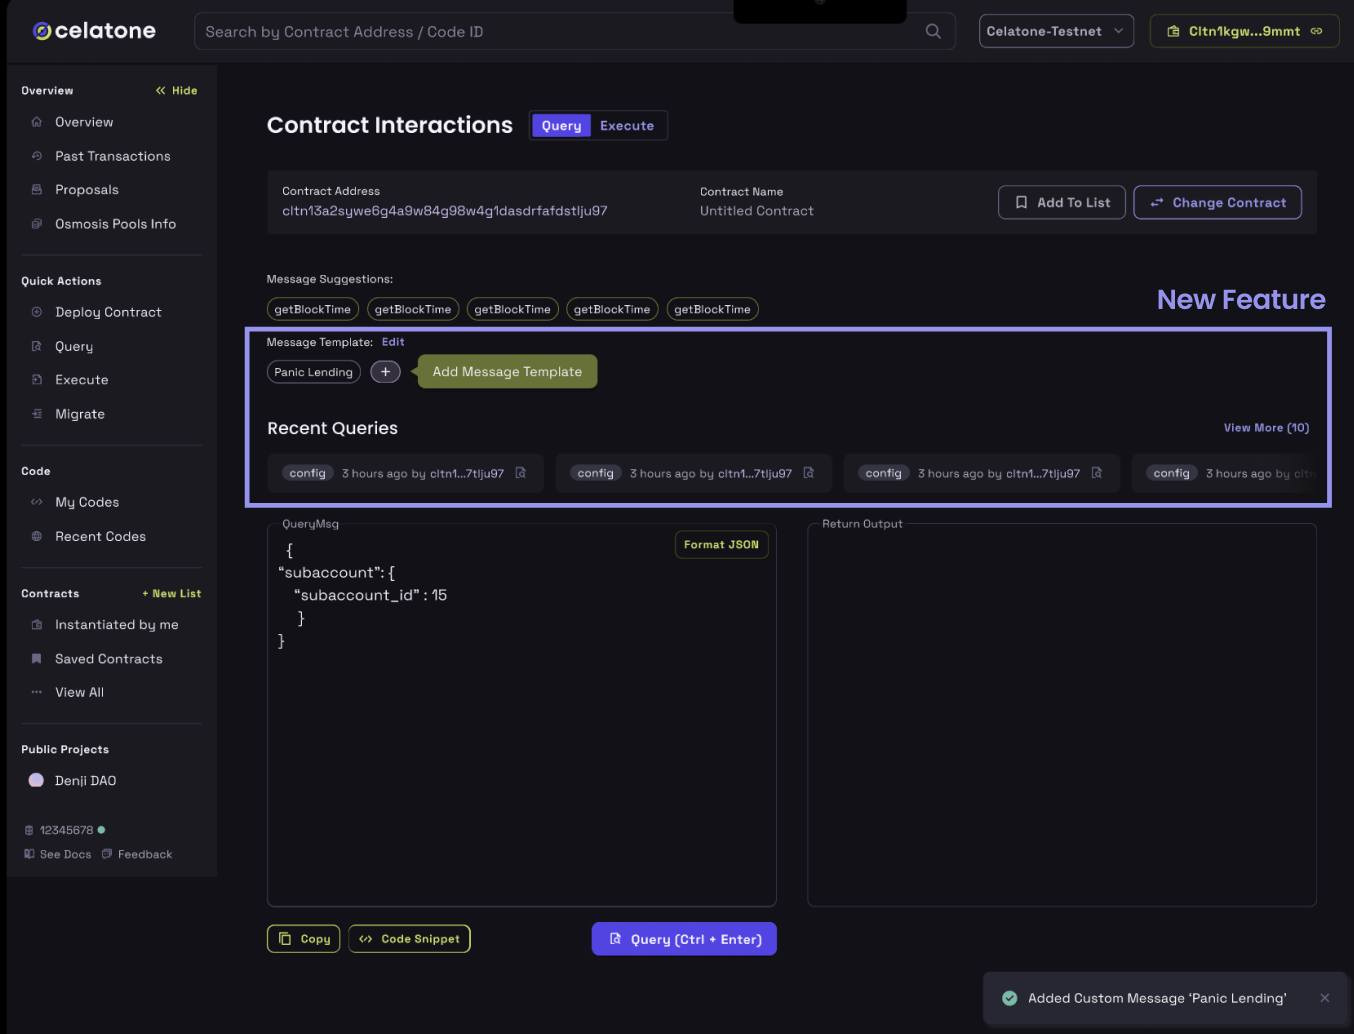Open See Docs link
The width and height of the screenshot is (1354, 1034).
[57, 854]
